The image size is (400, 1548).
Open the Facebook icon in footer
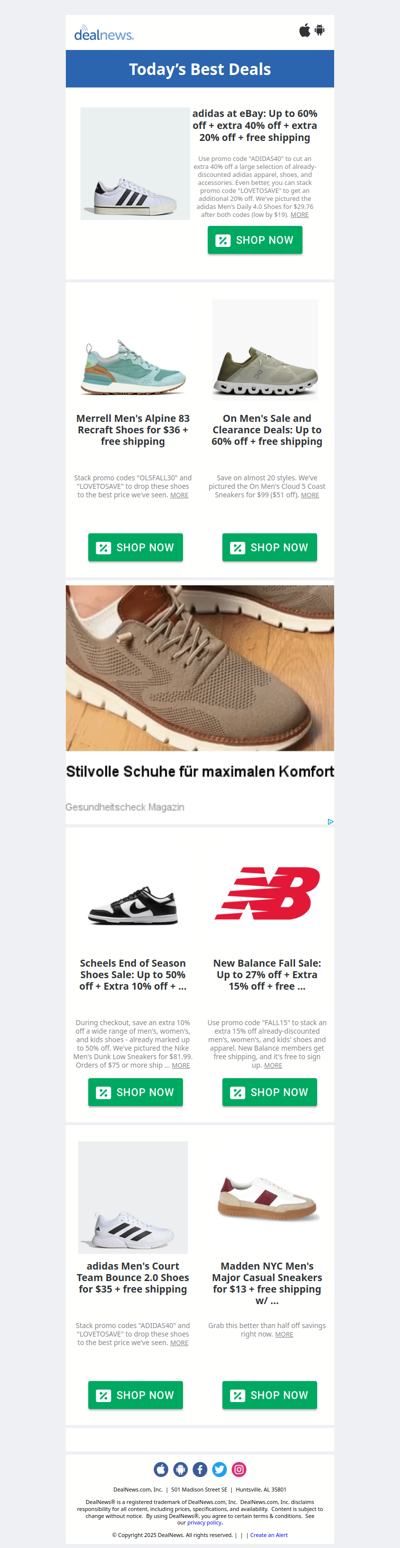click(x=200, y=1469)
